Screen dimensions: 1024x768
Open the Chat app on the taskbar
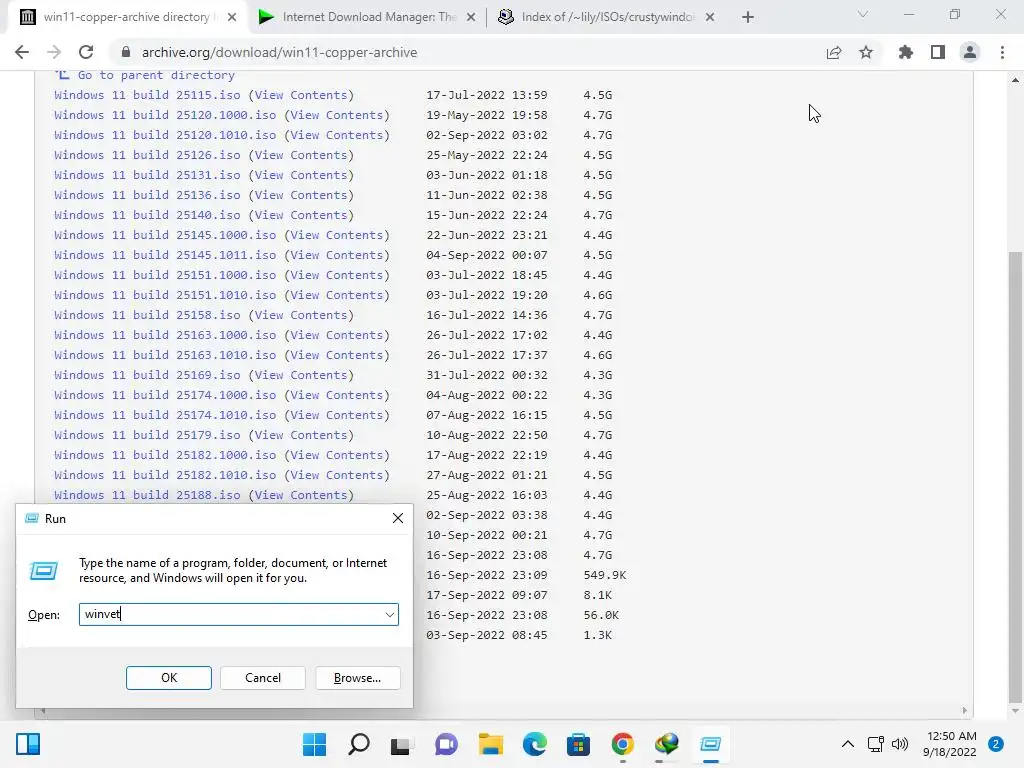point(446,744)
